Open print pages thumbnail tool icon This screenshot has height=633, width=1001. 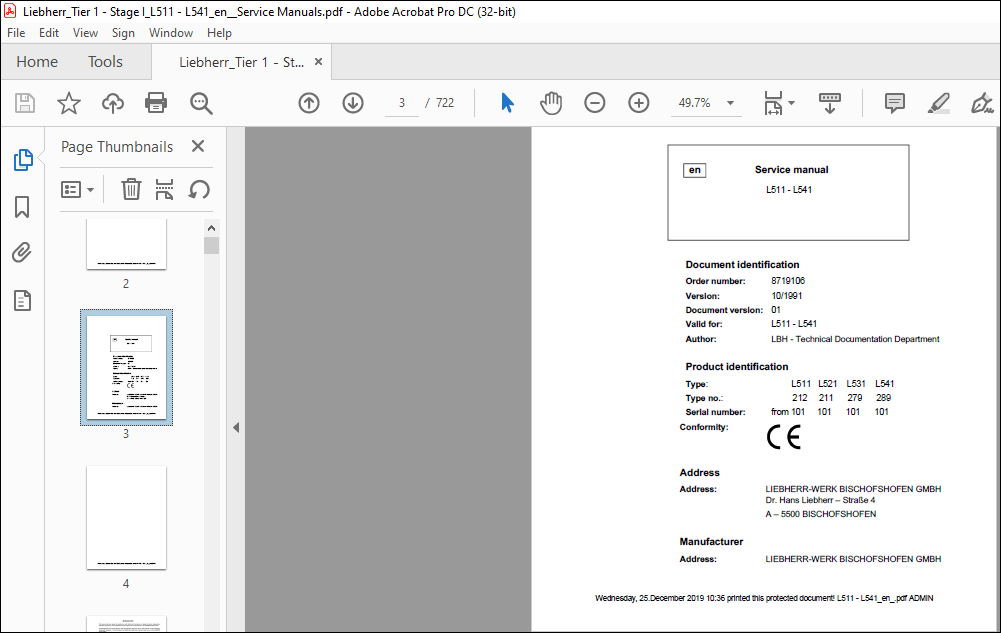pos(164,189)
